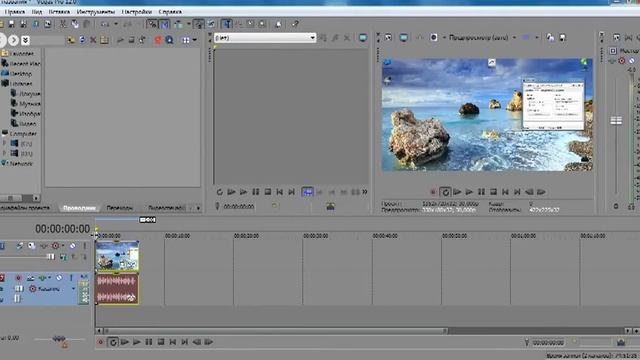Click the What's This Help icon
640x360 pixels.
tap(295, 24)
